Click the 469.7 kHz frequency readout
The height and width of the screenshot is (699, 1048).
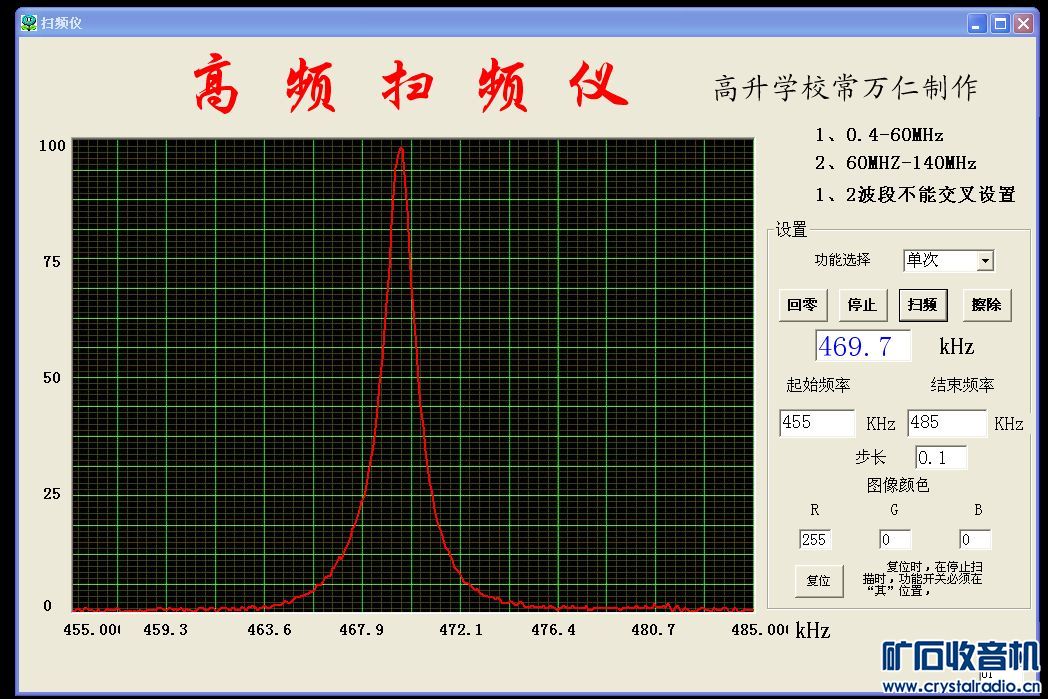[862, 347]
